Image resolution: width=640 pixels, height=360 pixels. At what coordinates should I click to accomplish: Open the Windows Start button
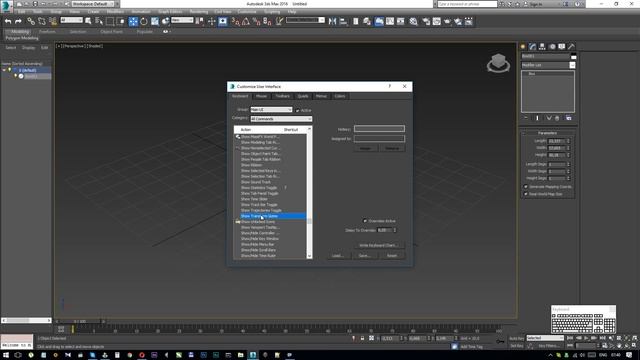click(6, 355)
